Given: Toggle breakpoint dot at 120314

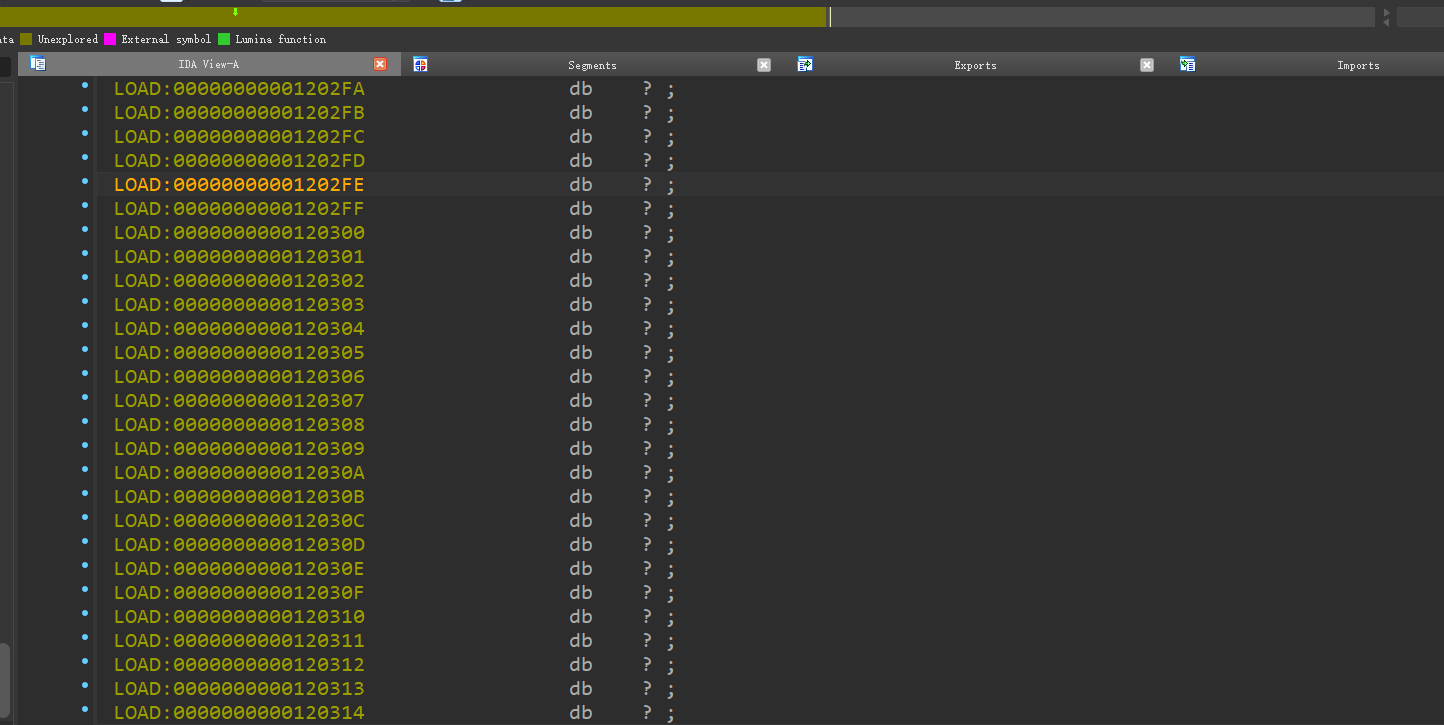Looking at the screenshot, I should click(85, 710).
